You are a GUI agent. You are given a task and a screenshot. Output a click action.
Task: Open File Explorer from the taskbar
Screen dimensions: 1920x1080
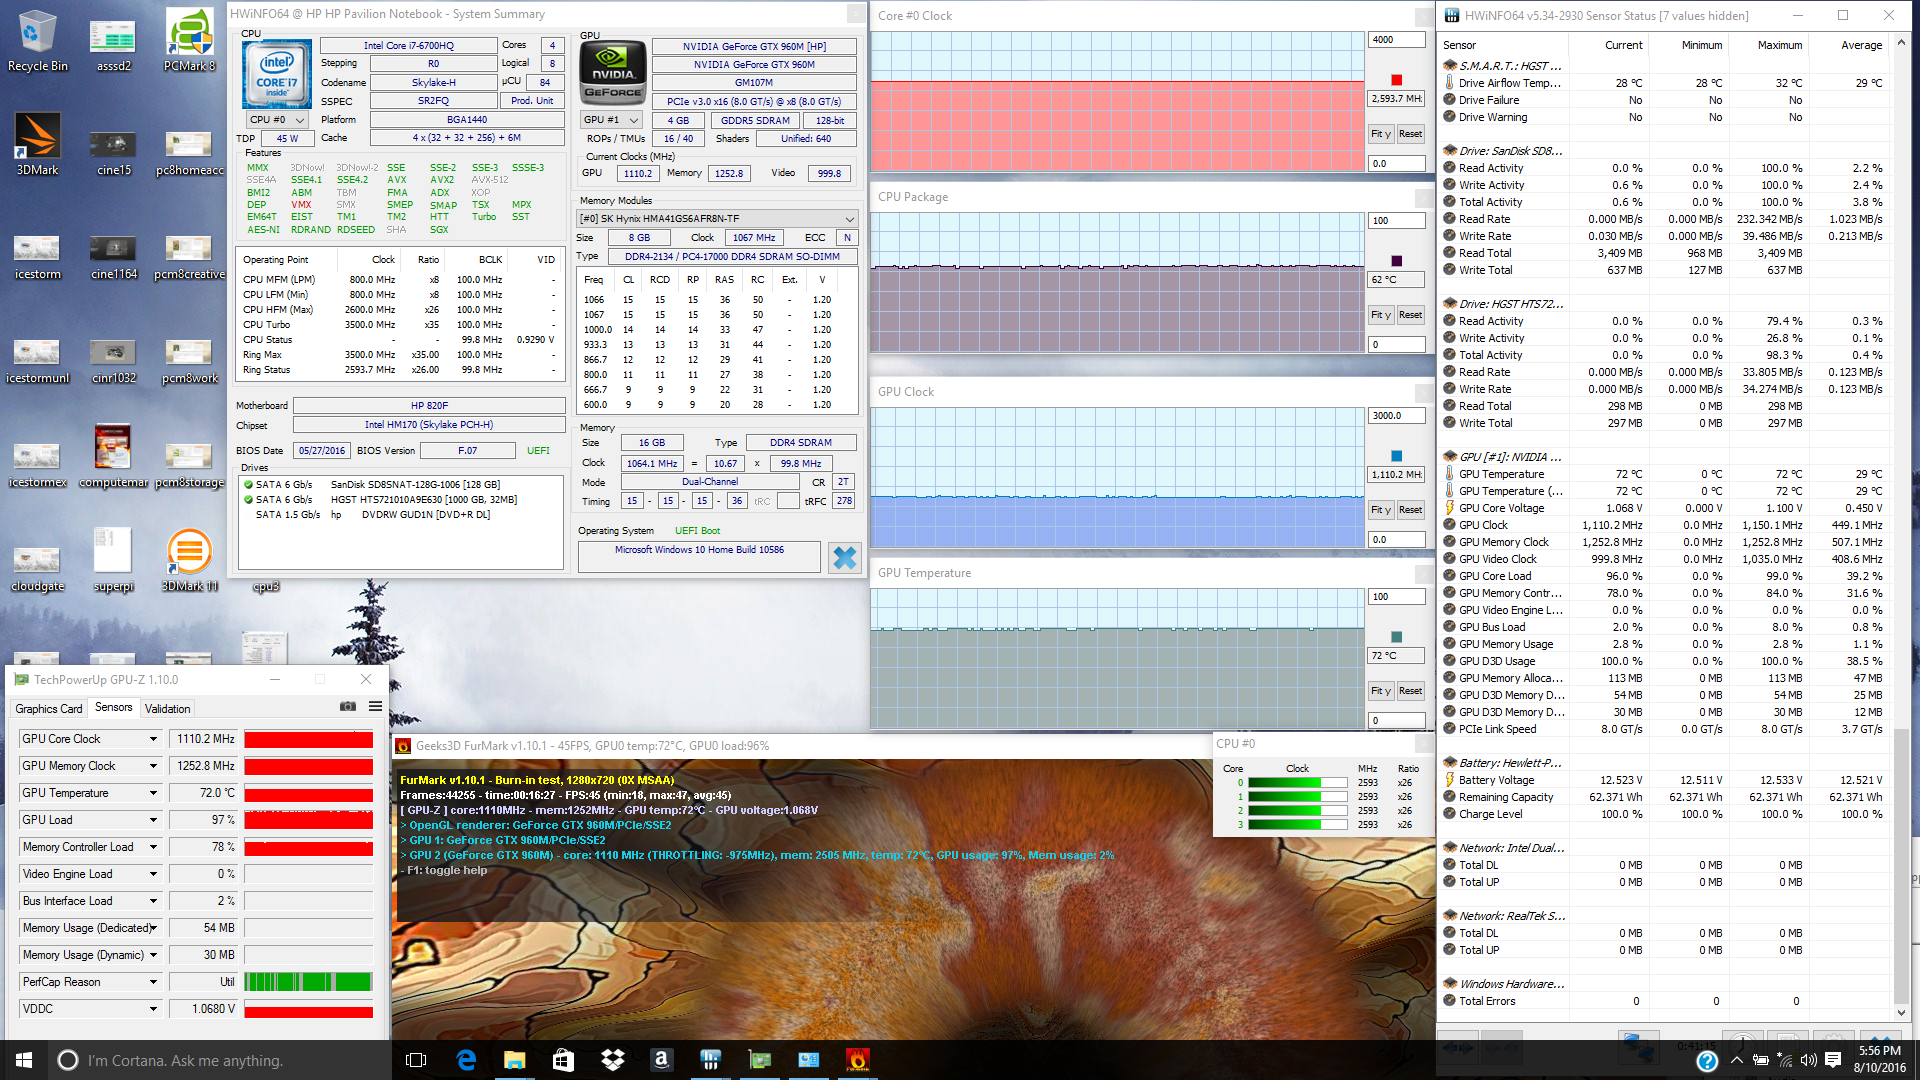tap(514, 1060)
